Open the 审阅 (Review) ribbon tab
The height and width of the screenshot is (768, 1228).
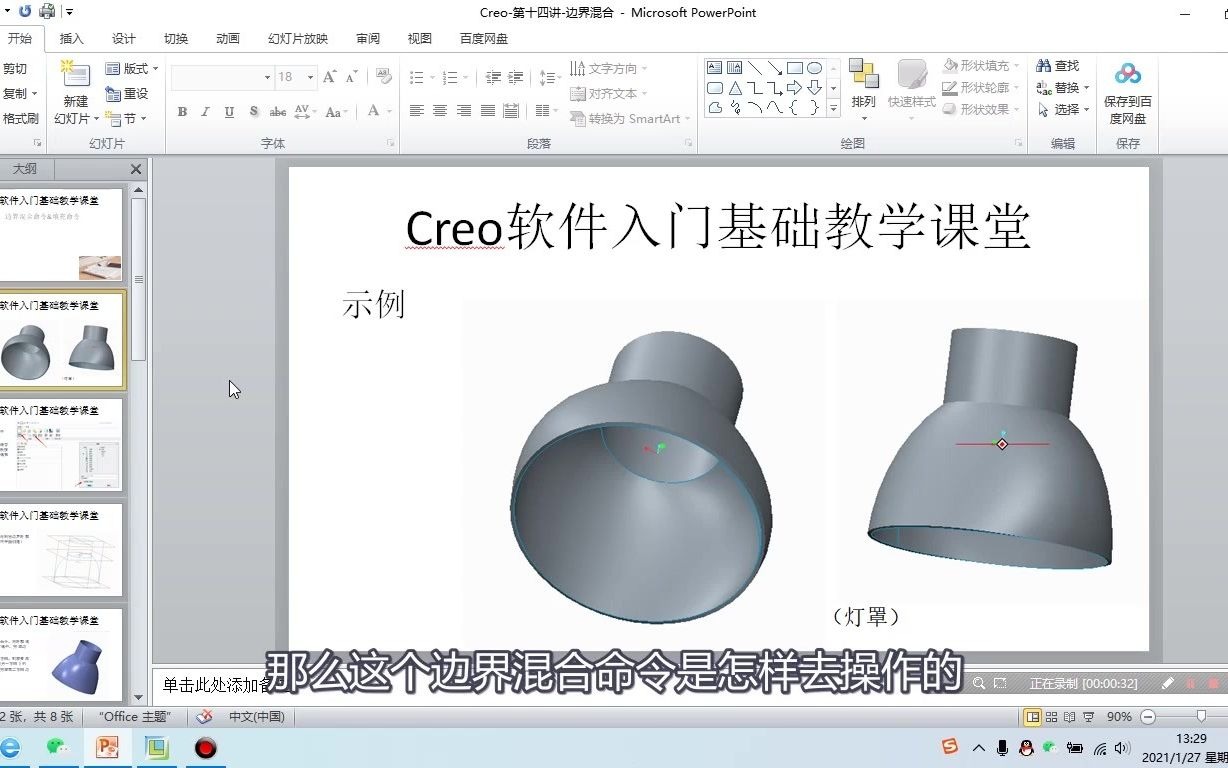[x=367, y=39]
